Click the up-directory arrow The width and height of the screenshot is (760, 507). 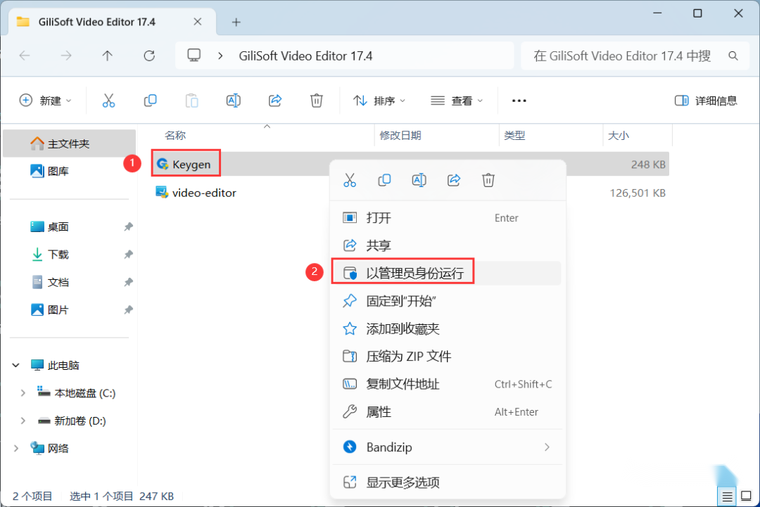[x=107, y=56]
